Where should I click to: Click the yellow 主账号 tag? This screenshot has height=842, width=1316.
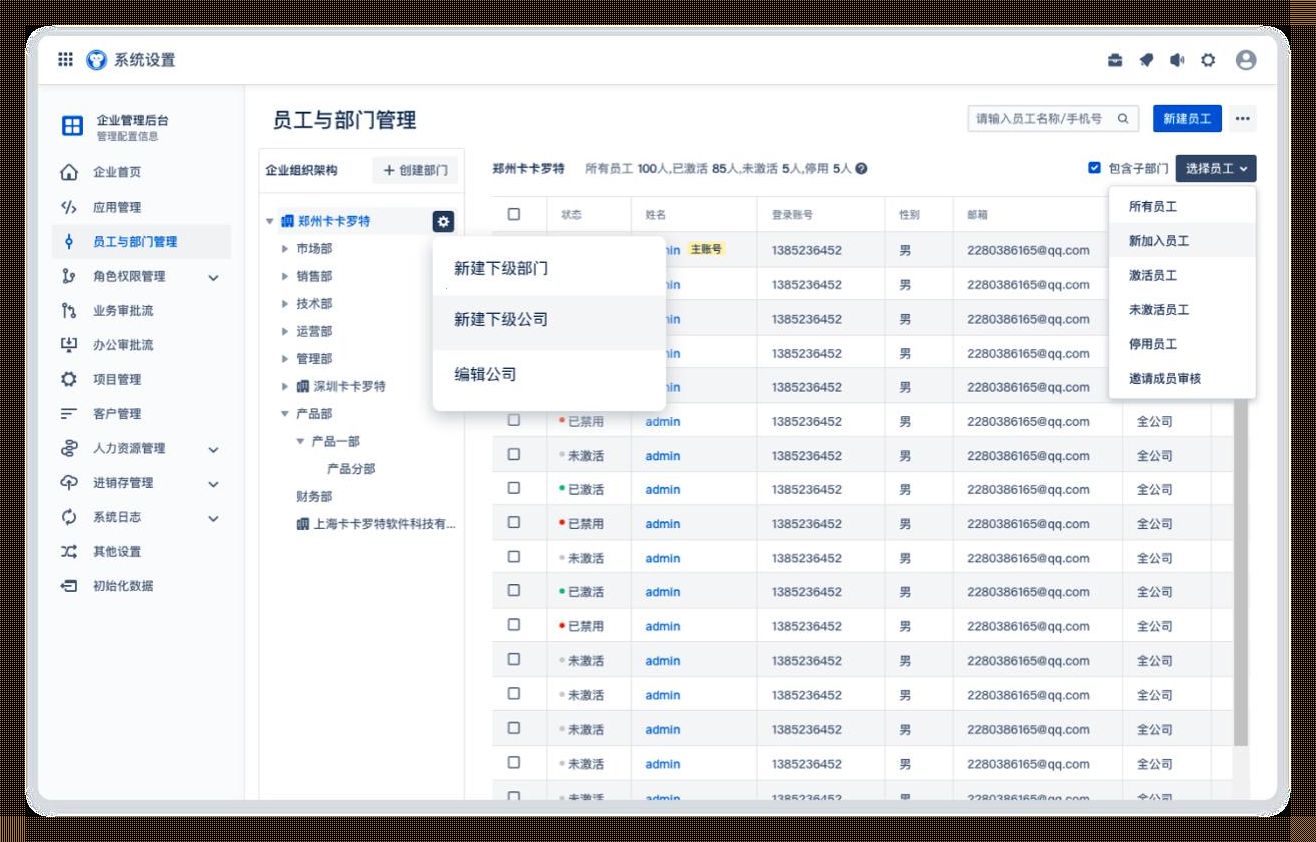click(707, 249)
